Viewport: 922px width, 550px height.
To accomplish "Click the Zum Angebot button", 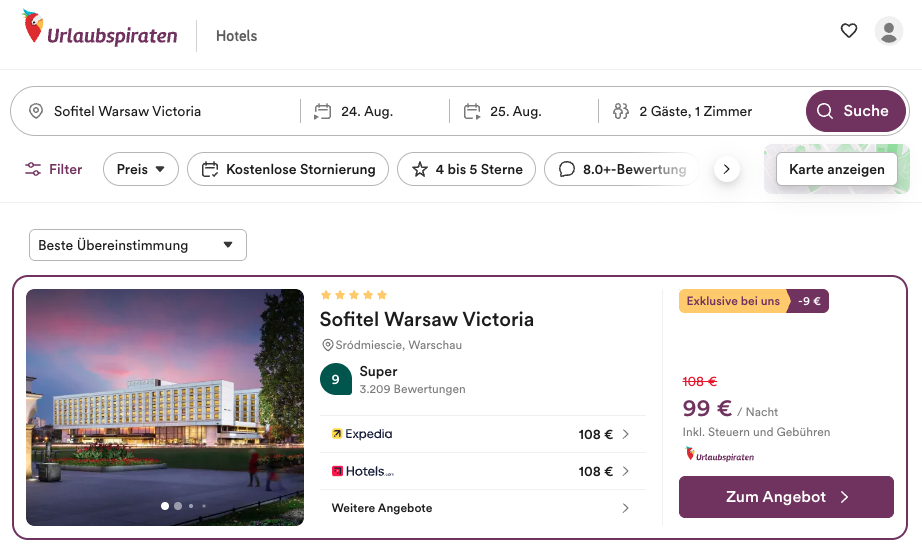I will tap(786, 497).
